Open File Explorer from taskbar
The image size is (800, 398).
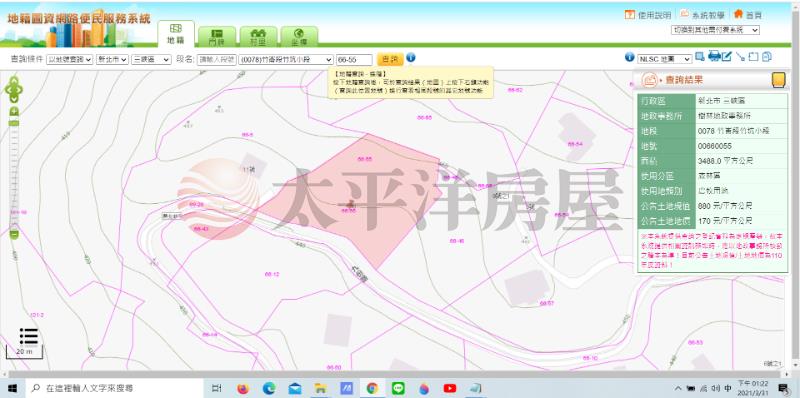pyautogui.click(x=321, y=388)
